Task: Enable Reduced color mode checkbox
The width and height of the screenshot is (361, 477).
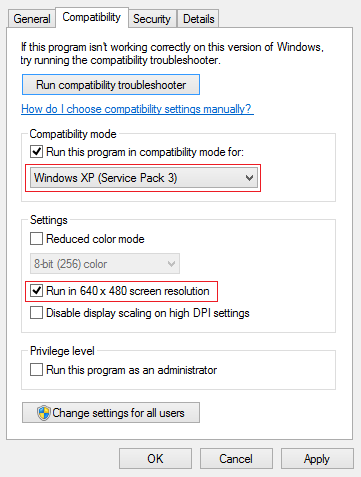Action: 36,239
